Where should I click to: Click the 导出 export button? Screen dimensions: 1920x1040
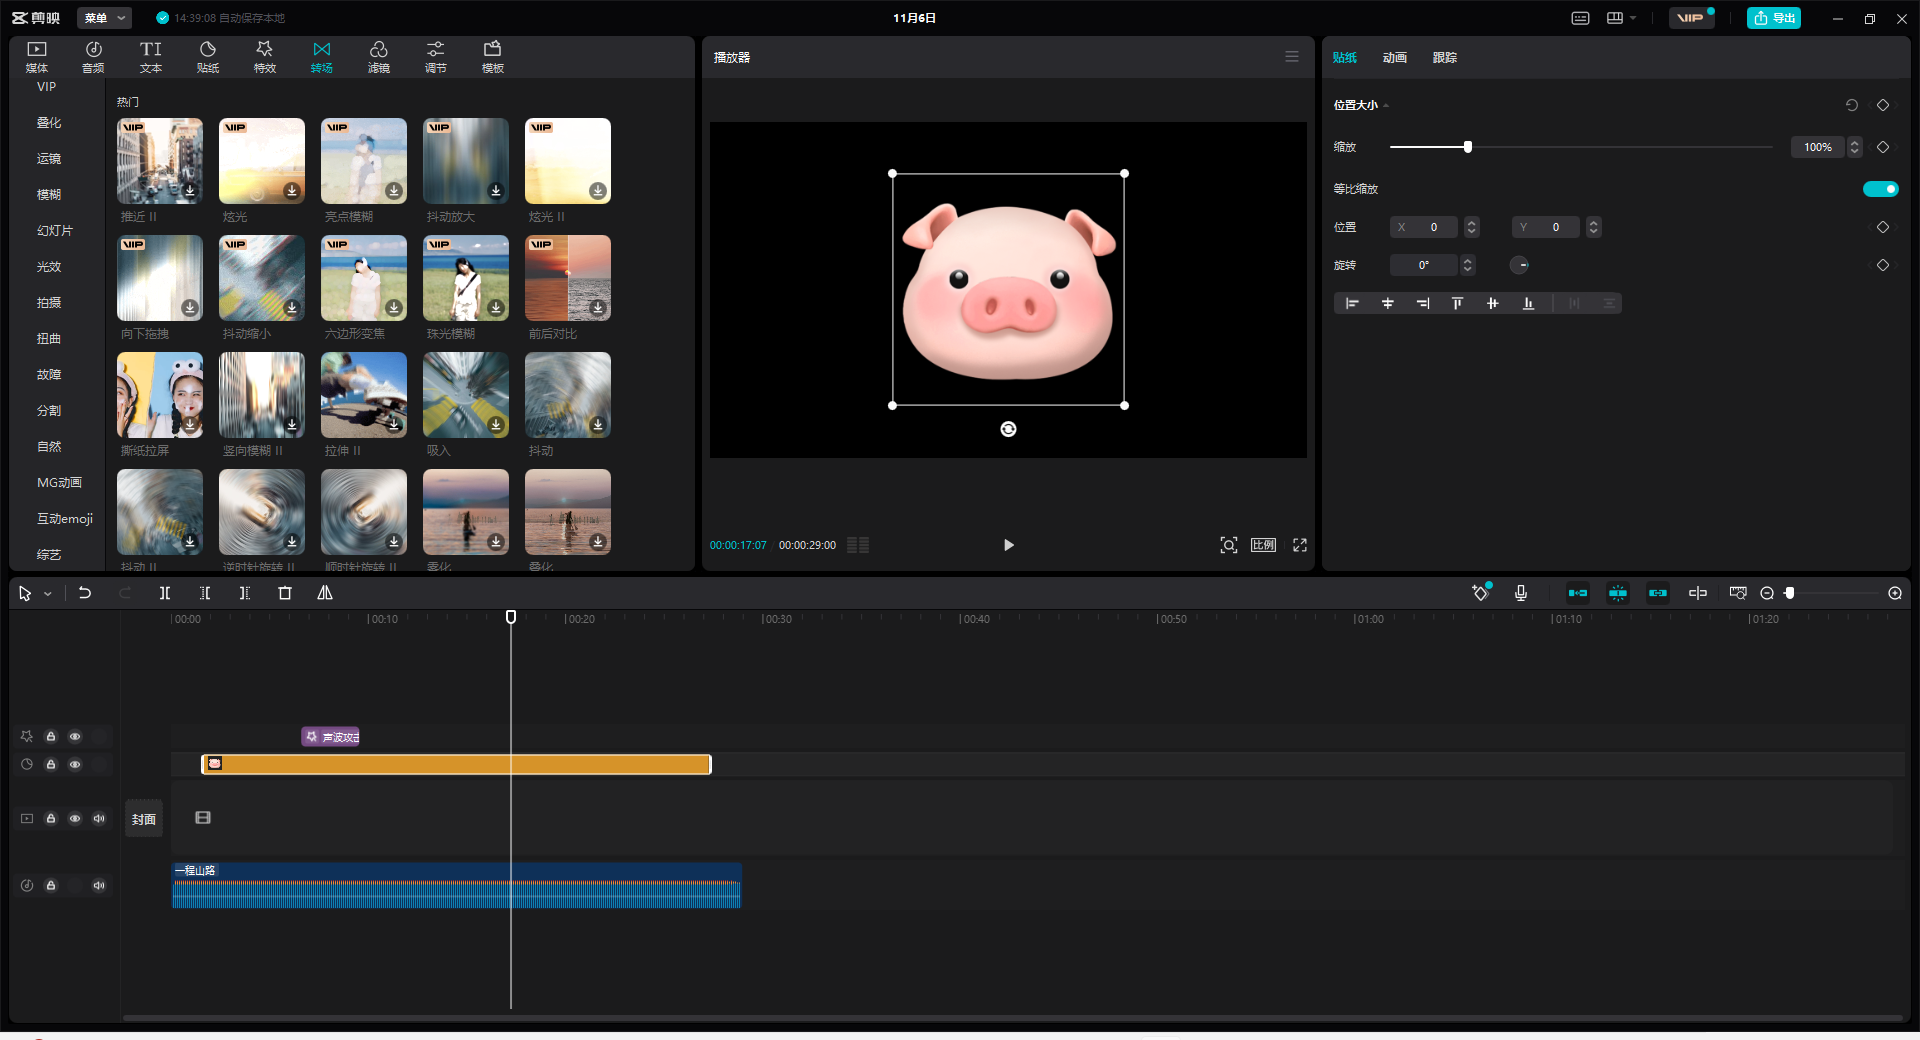[x=1774, y=18]
